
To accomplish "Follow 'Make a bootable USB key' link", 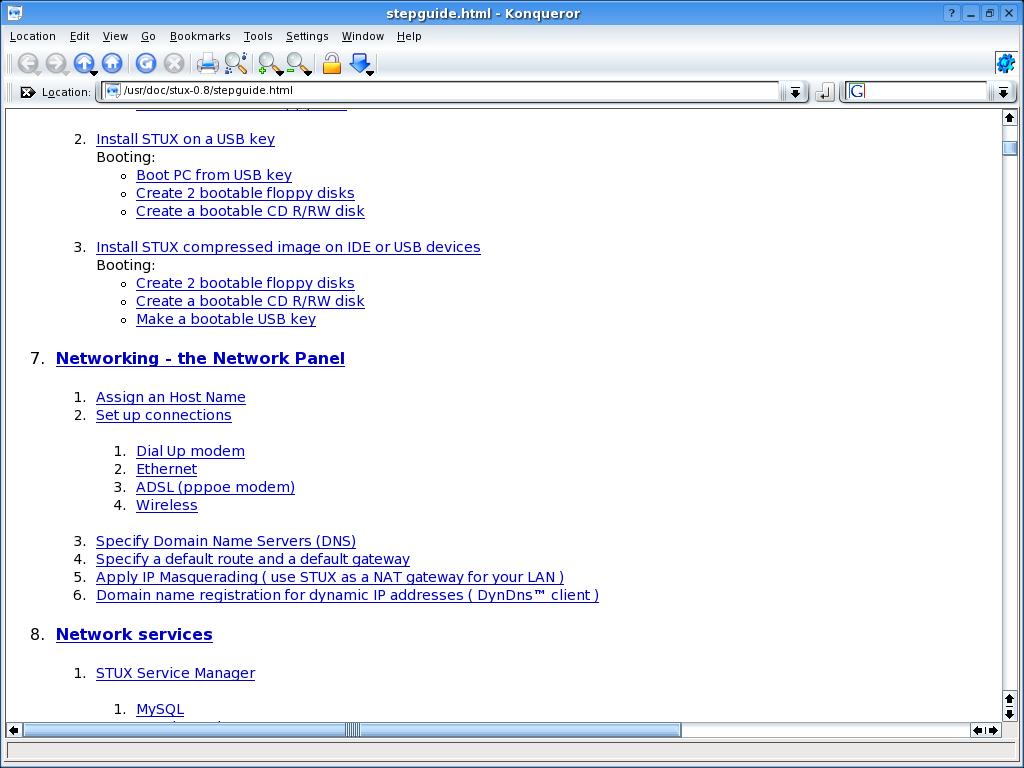I will point(226,319).
